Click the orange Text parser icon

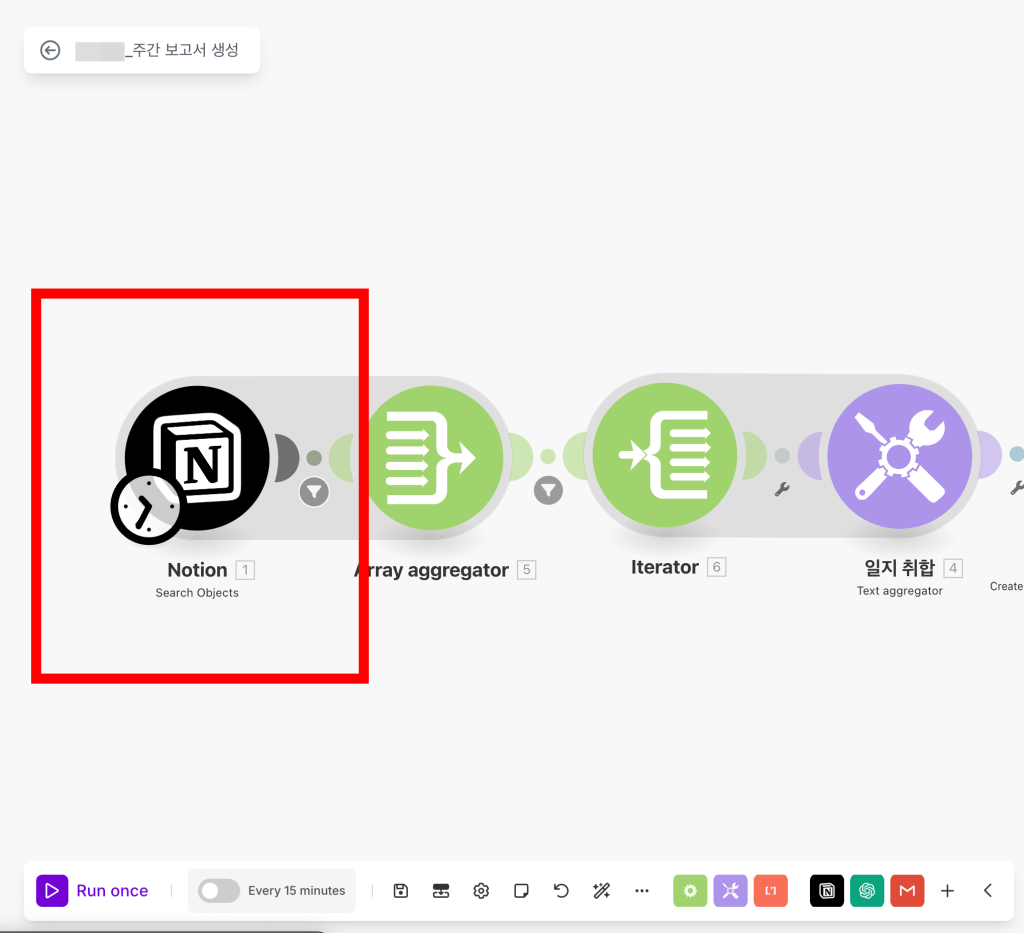click(770, 890)
